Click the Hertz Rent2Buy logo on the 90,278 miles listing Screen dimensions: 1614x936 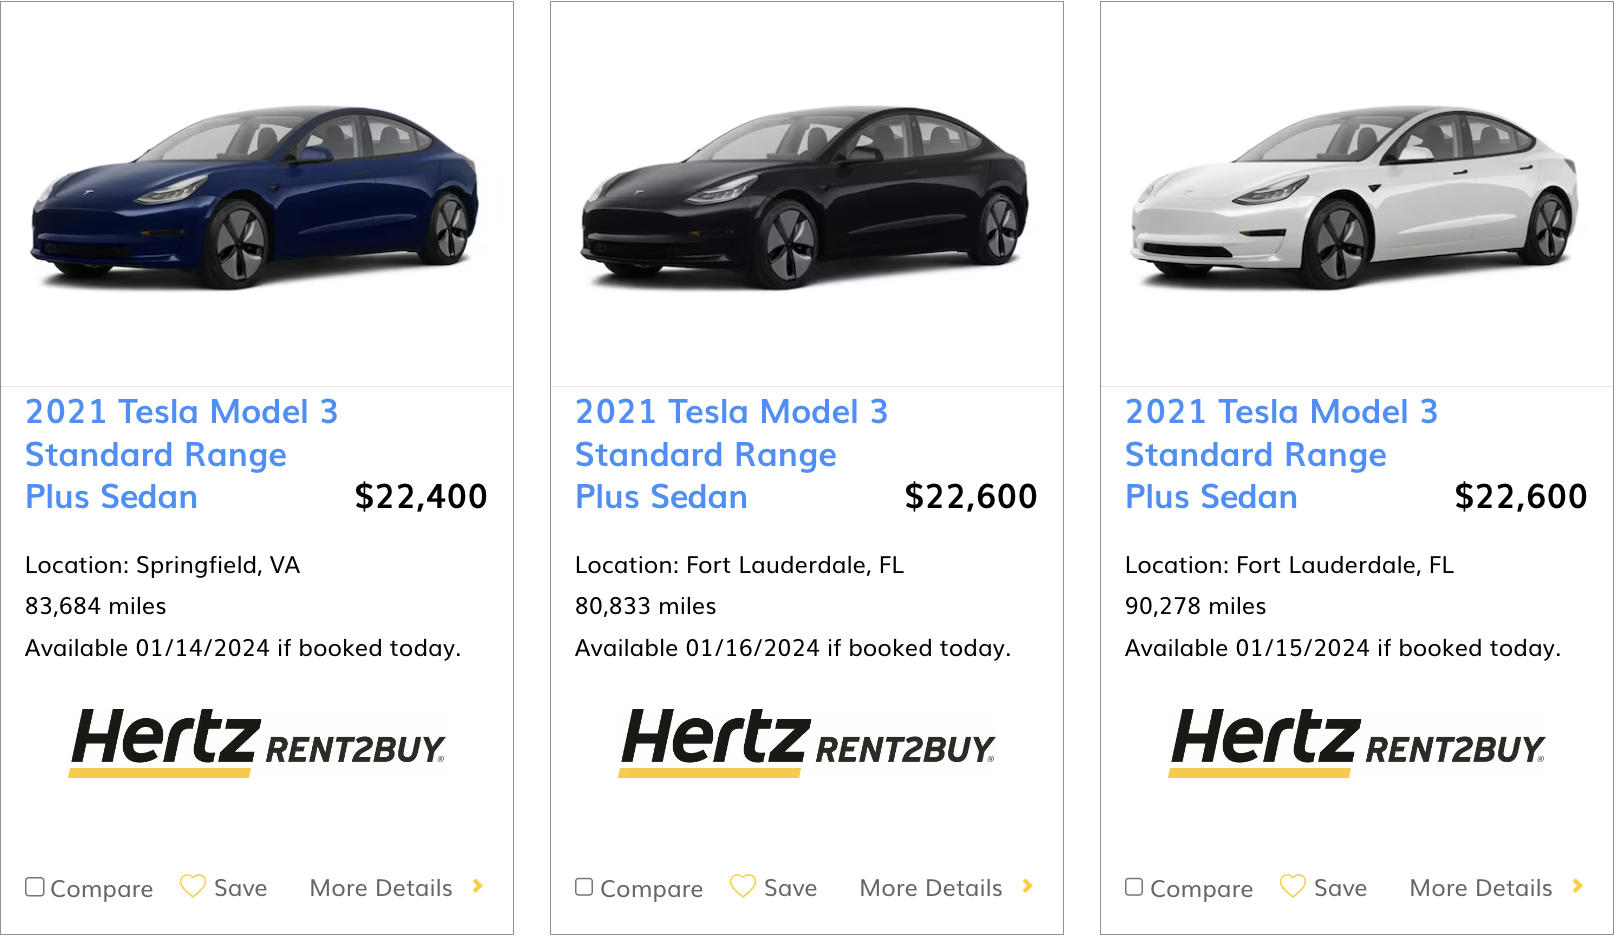pos(1357,741)
